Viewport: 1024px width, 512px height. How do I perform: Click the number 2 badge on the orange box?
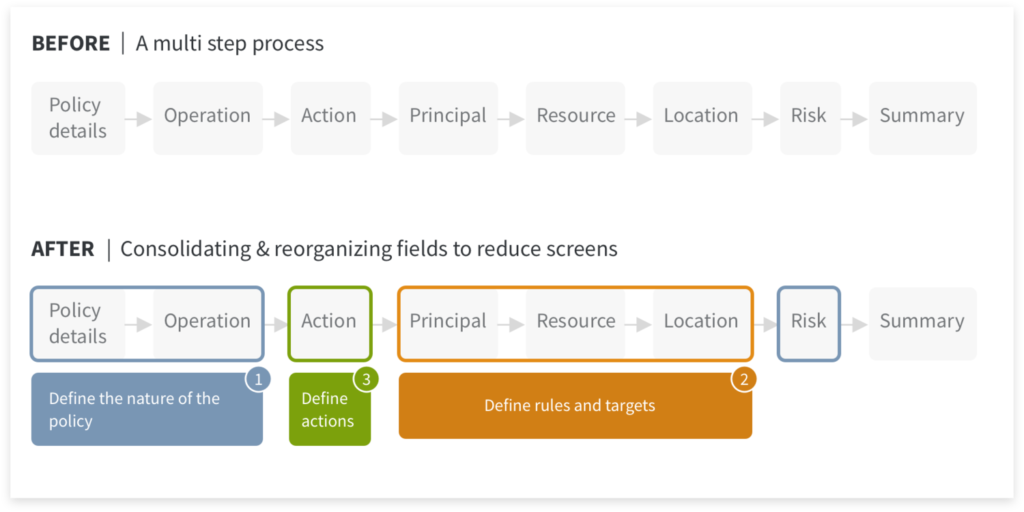tap(743, 379)
